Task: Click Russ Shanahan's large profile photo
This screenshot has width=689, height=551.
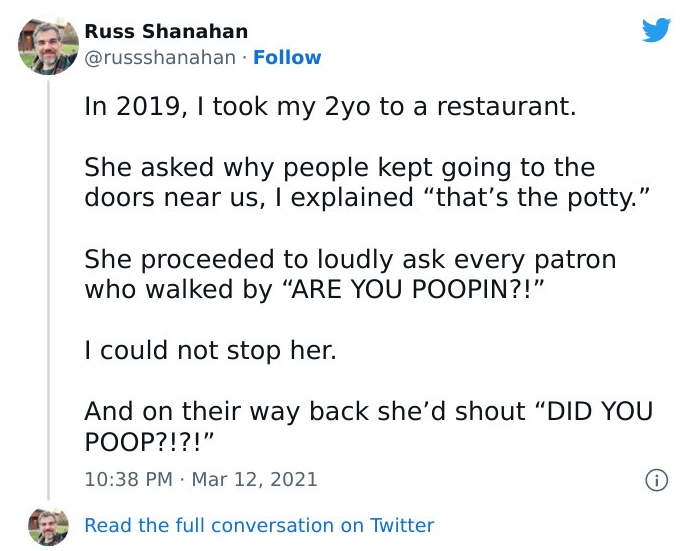Action: point(49,46)
